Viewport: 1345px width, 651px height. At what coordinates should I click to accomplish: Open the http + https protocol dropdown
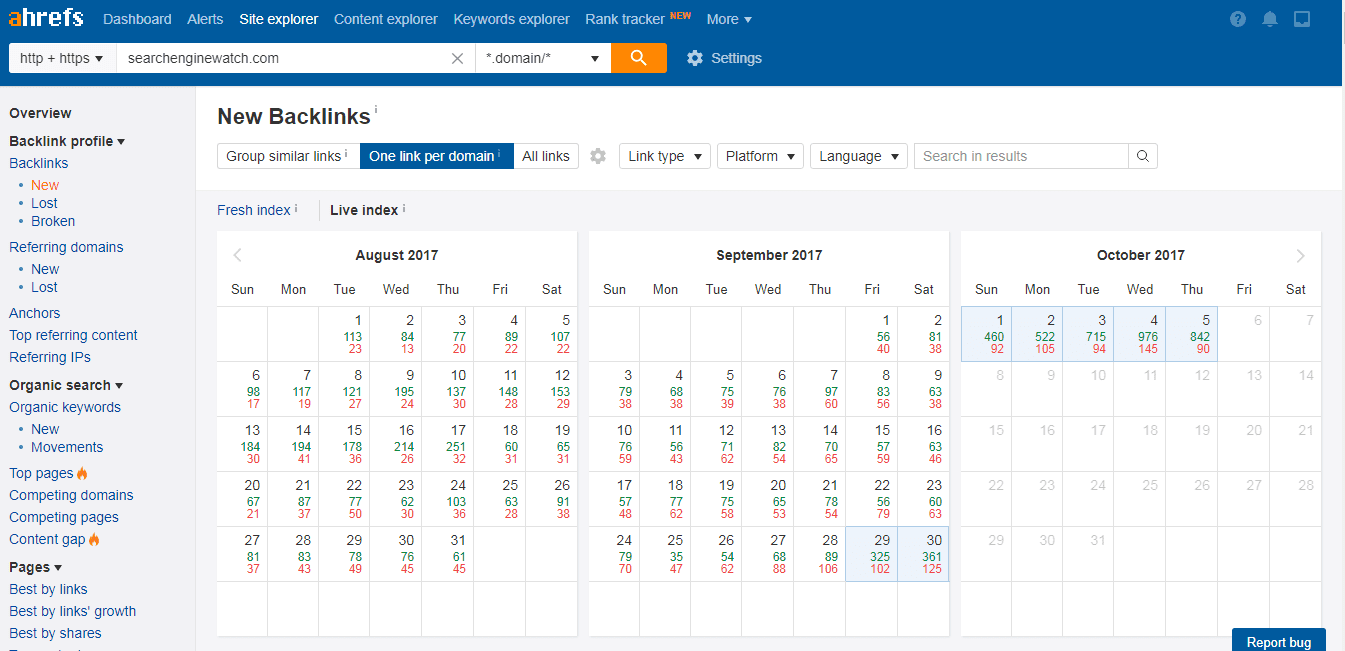coord(62,58)
